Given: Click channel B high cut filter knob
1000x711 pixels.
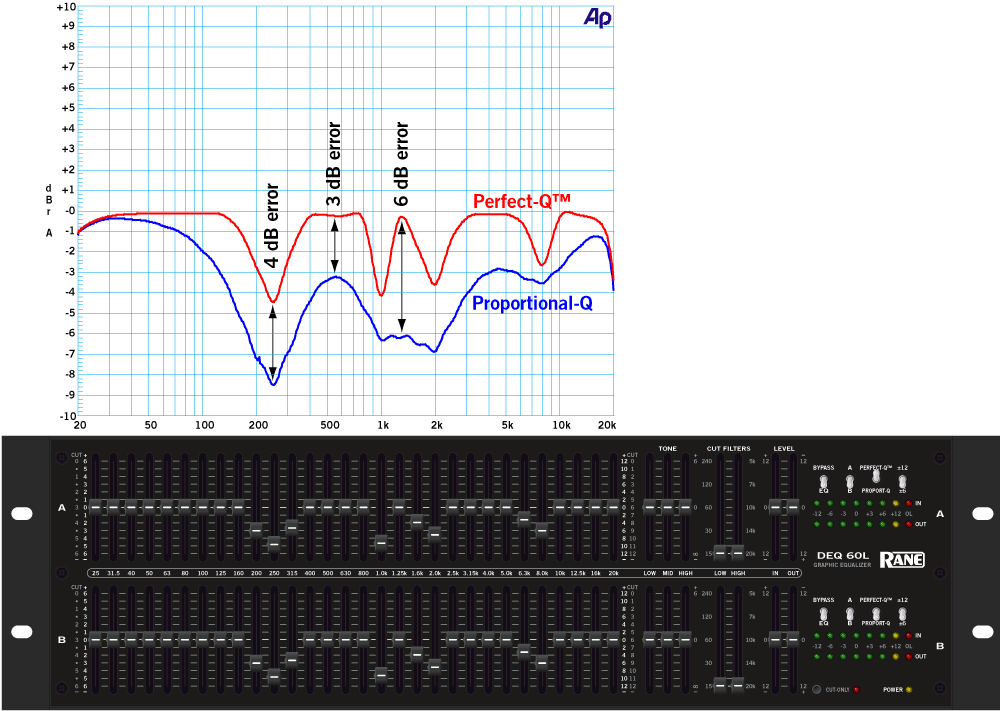Looking at the screenshot, I should pyautogui.click(x=738, y=685).
